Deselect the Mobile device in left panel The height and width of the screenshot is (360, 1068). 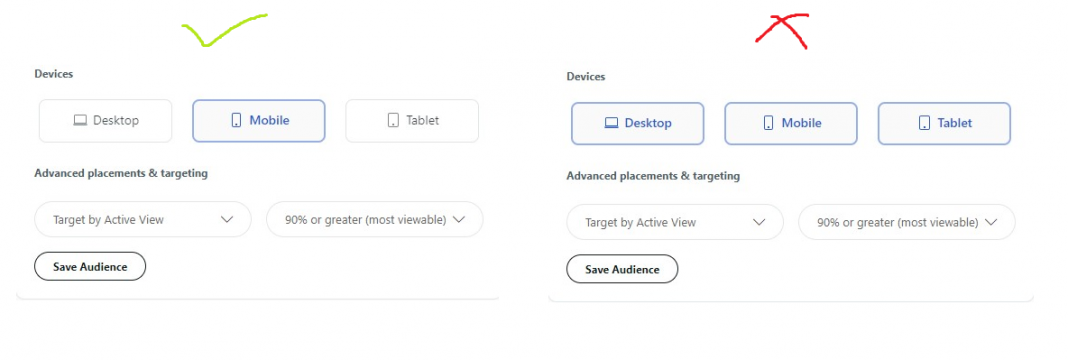tap(259, 121)
